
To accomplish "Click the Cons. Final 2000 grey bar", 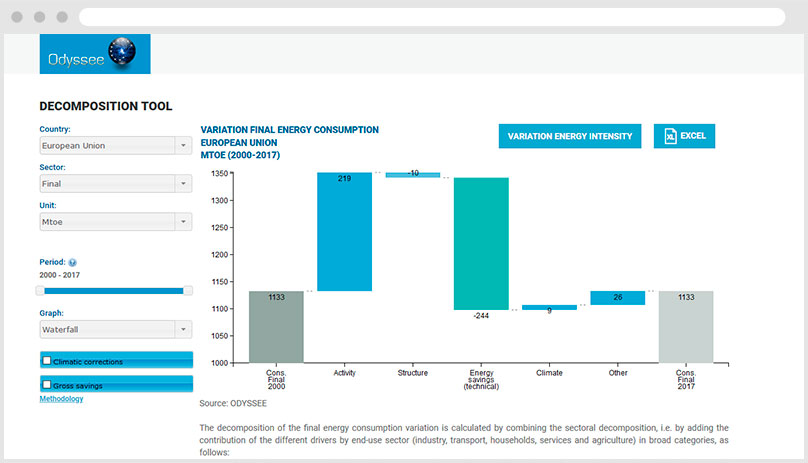I will [x=275, y=326].
